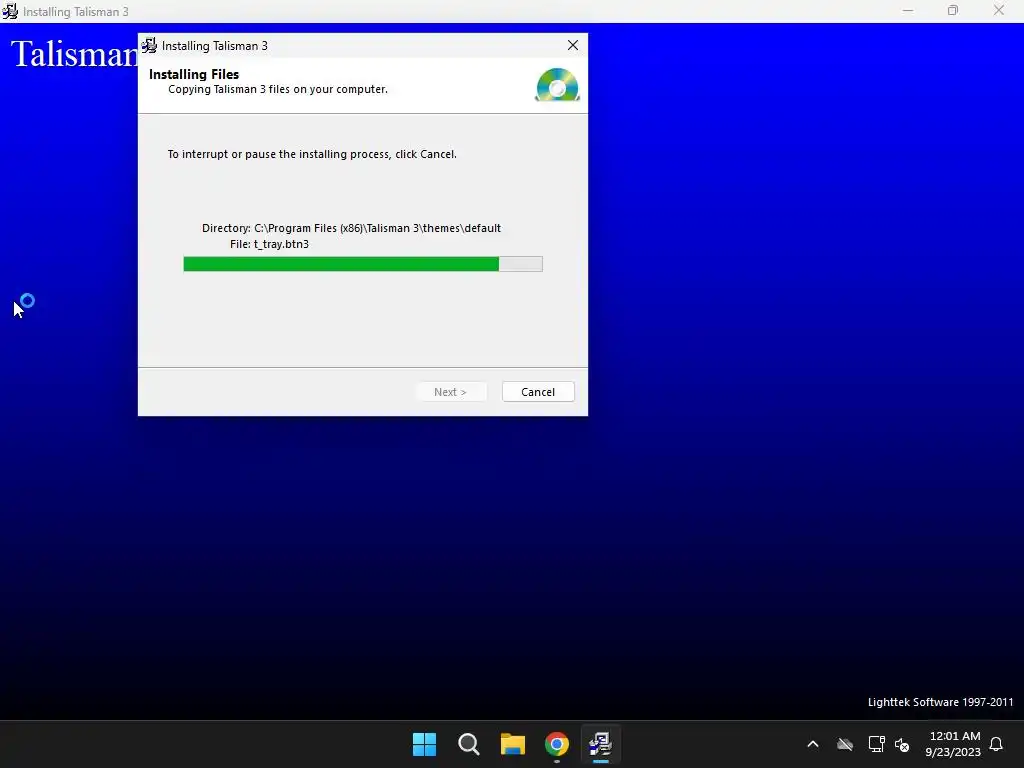Click 'Lighttek Software 1997-2011' copyright text
The image size is (1024, 768).
point(940,702)
